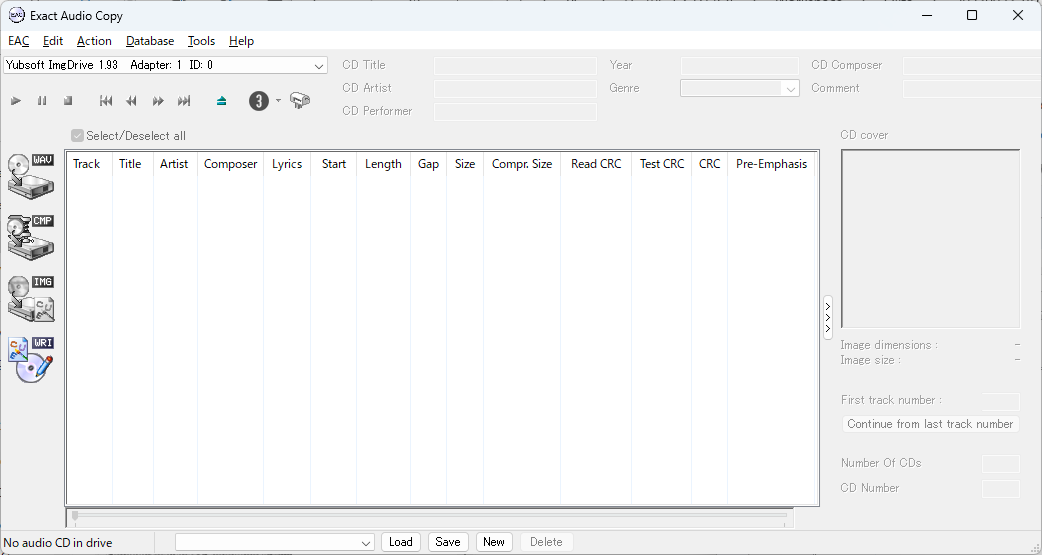The height and width of the screenshot is (555, 1042).
Task: Click the Start column header
Action: click(x=334, y=164)
